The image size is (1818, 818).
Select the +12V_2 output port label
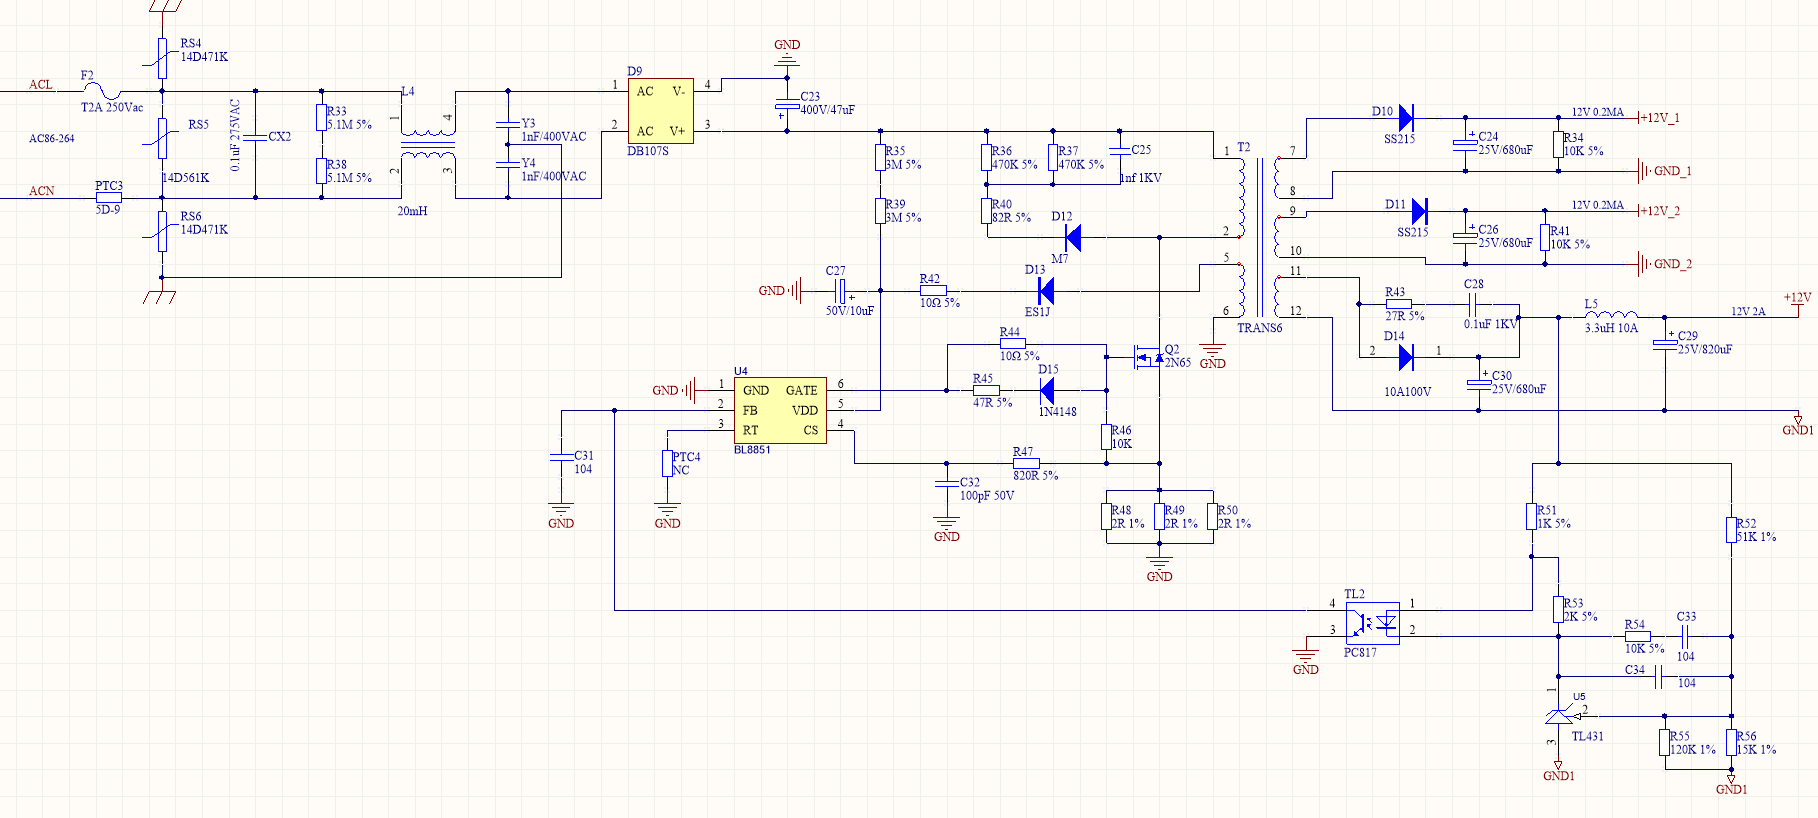(x=1660, y=210)
